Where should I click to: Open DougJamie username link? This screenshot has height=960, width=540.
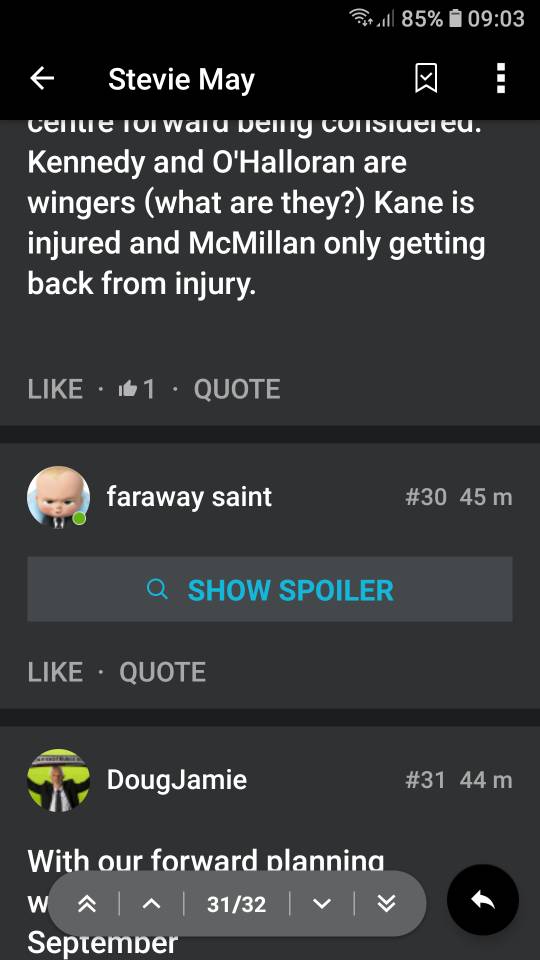[177, 780]
